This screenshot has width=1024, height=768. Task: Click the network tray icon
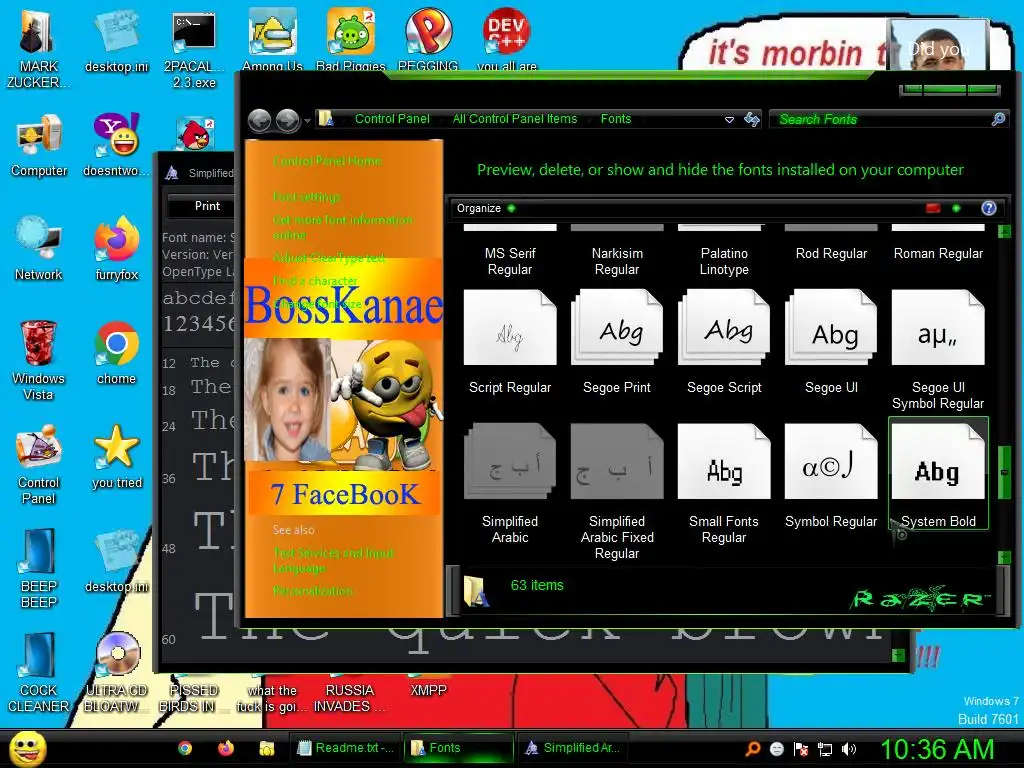tap(825, 748)
